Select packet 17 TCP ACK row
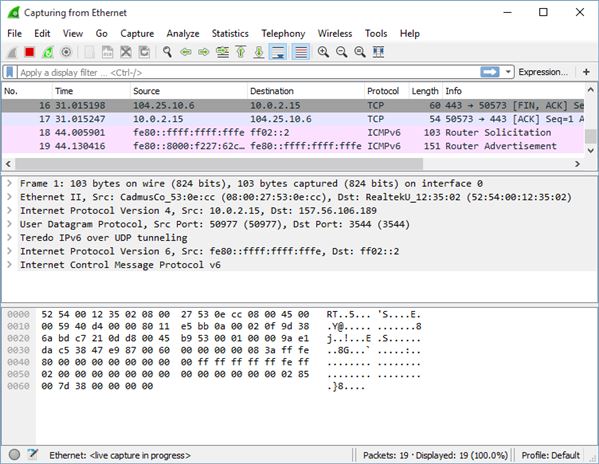The width and height of the screenshot is (599, 464). pyautogui.click(x=293, y=119)
